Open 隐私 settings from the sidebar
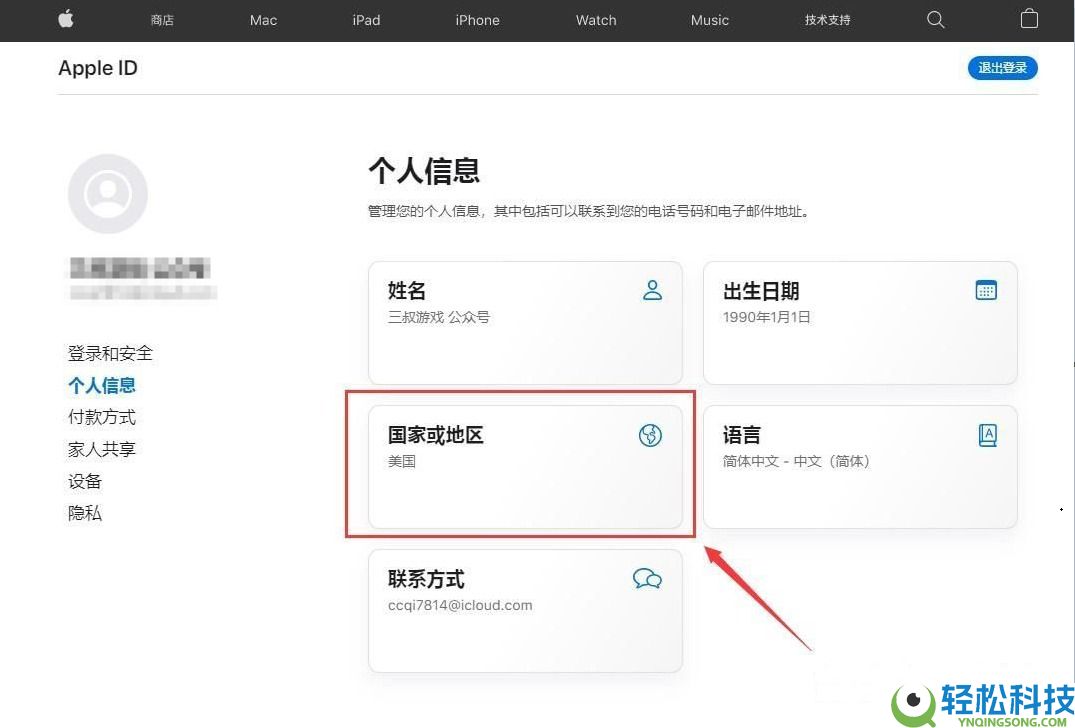This screenshot has height=728, width=1075. (84, 513)
